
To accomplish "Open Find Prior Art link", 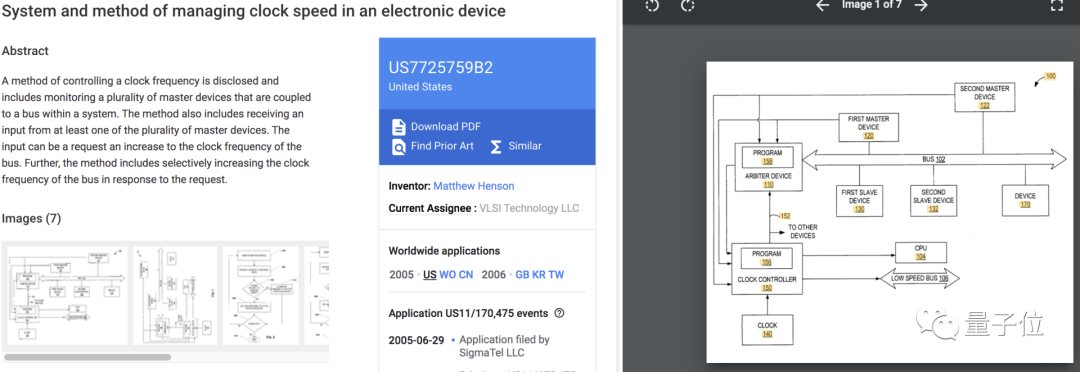I will click(x=442, y=146).
